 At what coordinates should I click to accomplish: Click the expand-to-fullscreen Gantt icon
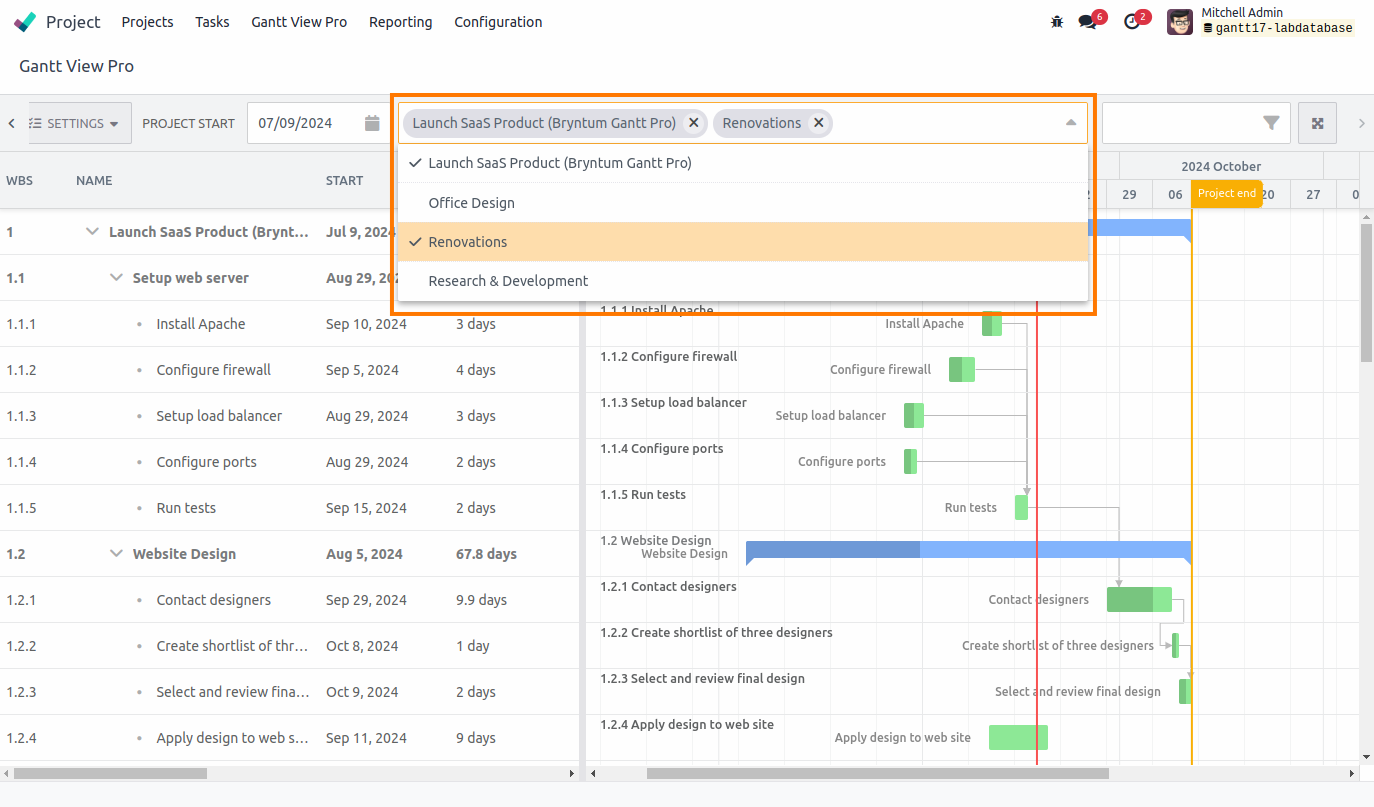click(x=1317, y=122)
